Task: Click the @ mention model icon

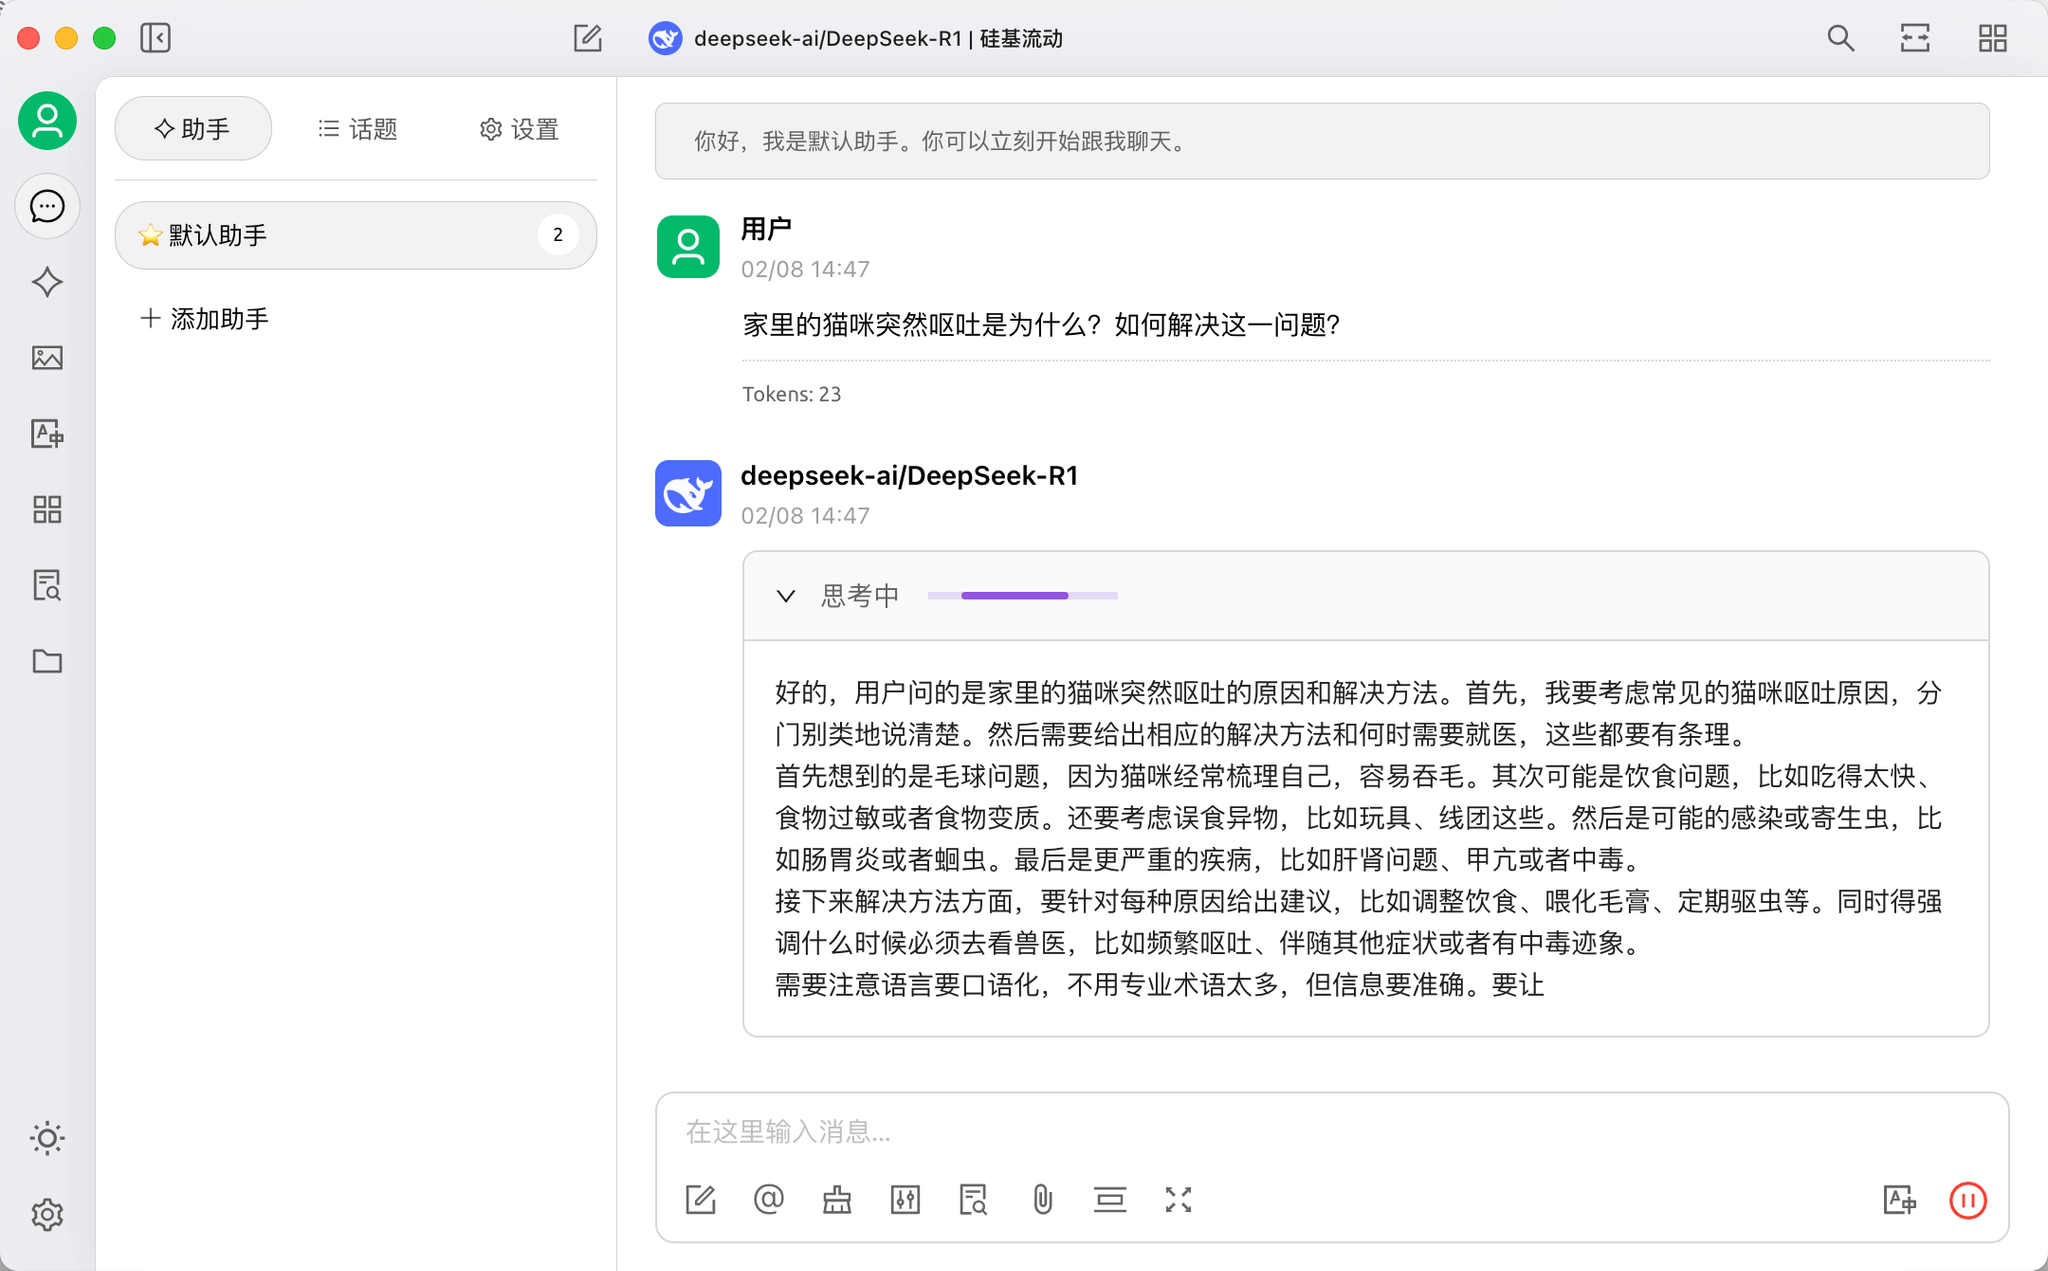Action: (x=768, y=1199)
